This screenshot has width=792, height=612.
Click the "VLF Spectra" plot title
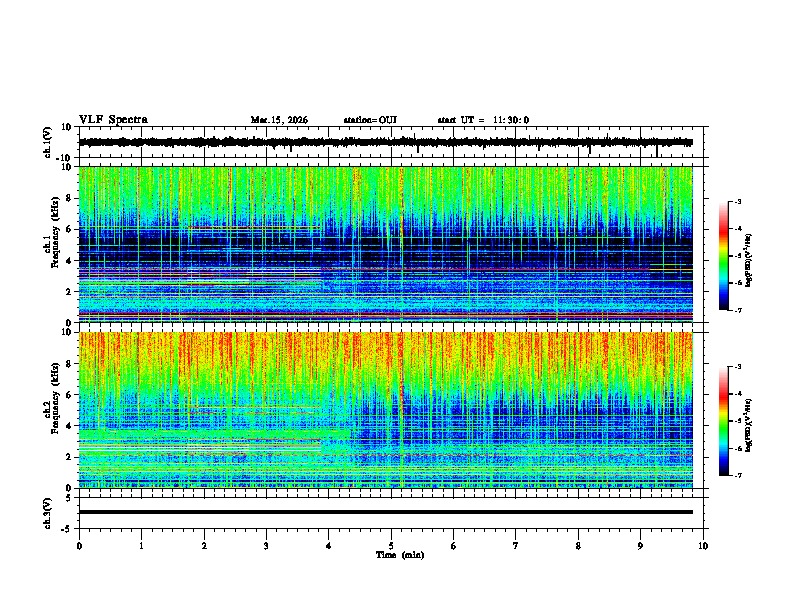[113, 119]
